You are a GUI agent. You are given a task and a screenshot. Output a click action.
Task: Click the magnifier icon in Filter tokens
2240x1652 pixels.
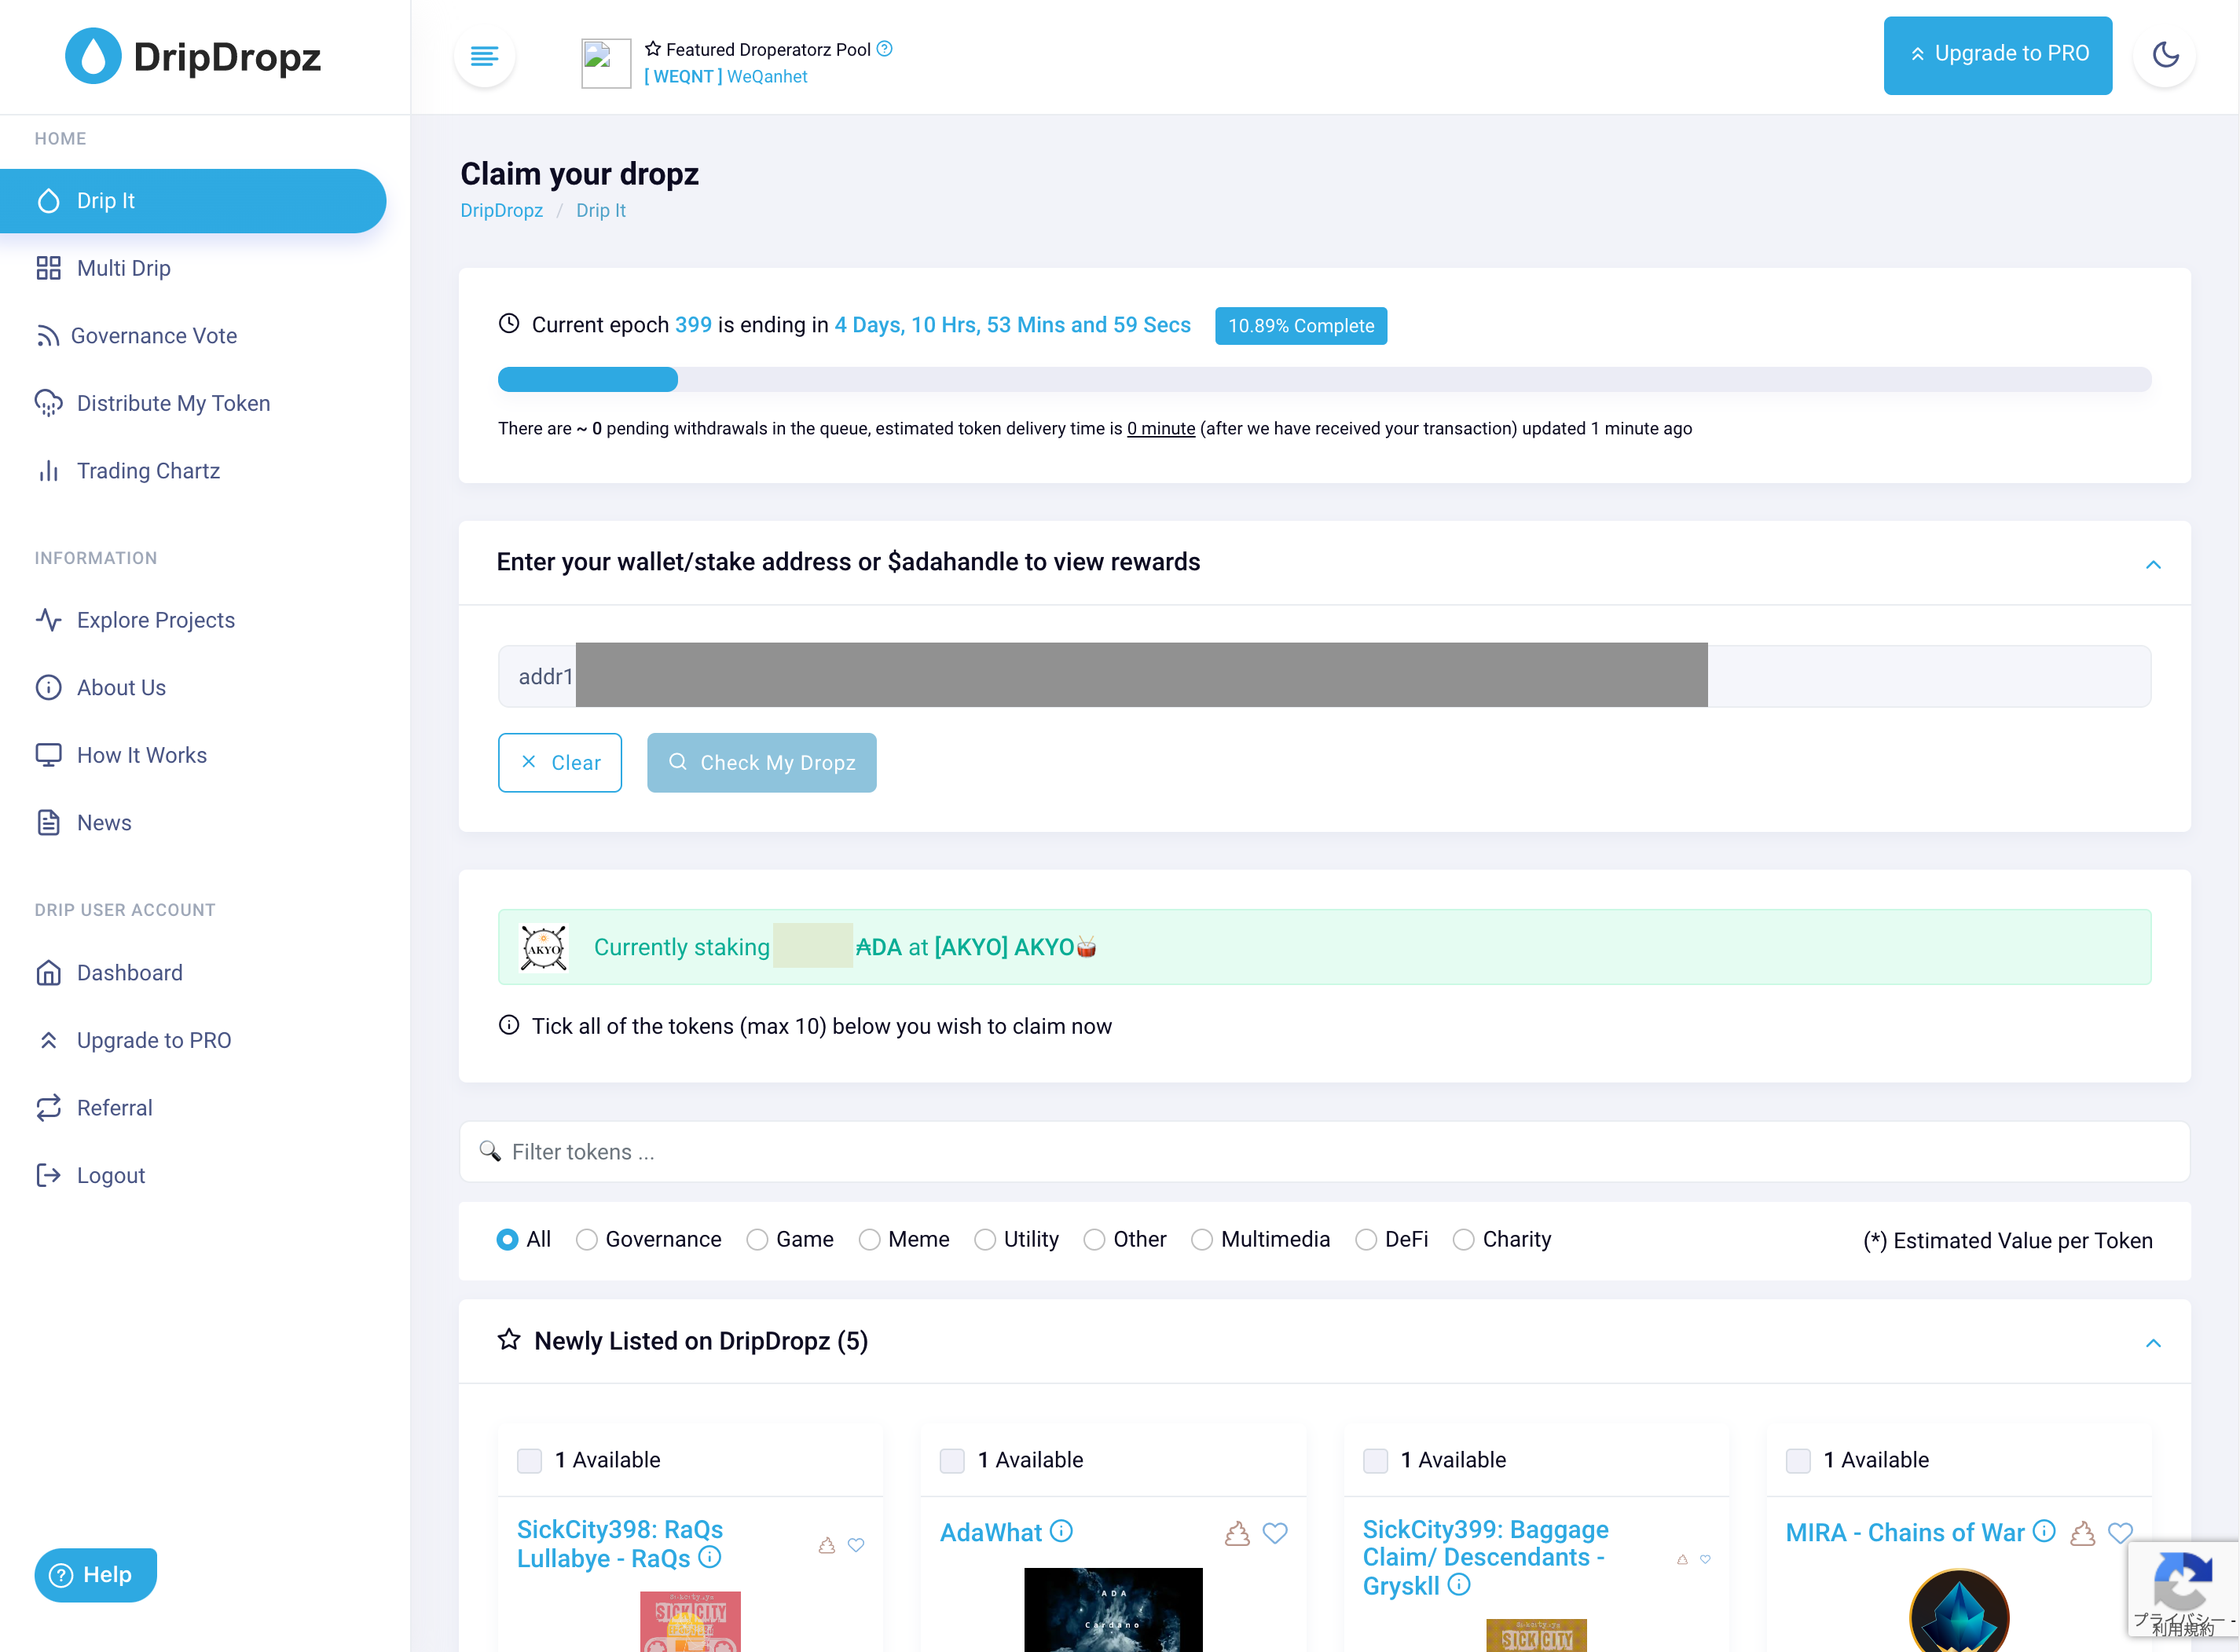[x=490, y=1151]
